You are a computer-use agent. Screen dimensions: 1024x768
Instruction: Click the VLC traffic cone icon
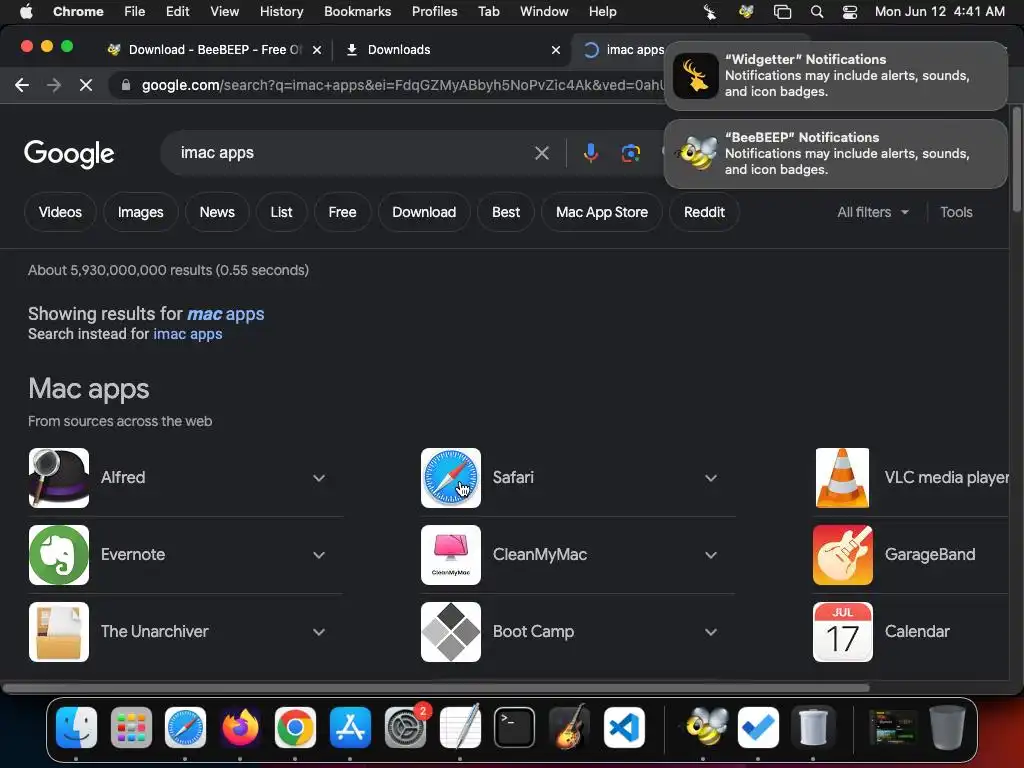[842, 477]
